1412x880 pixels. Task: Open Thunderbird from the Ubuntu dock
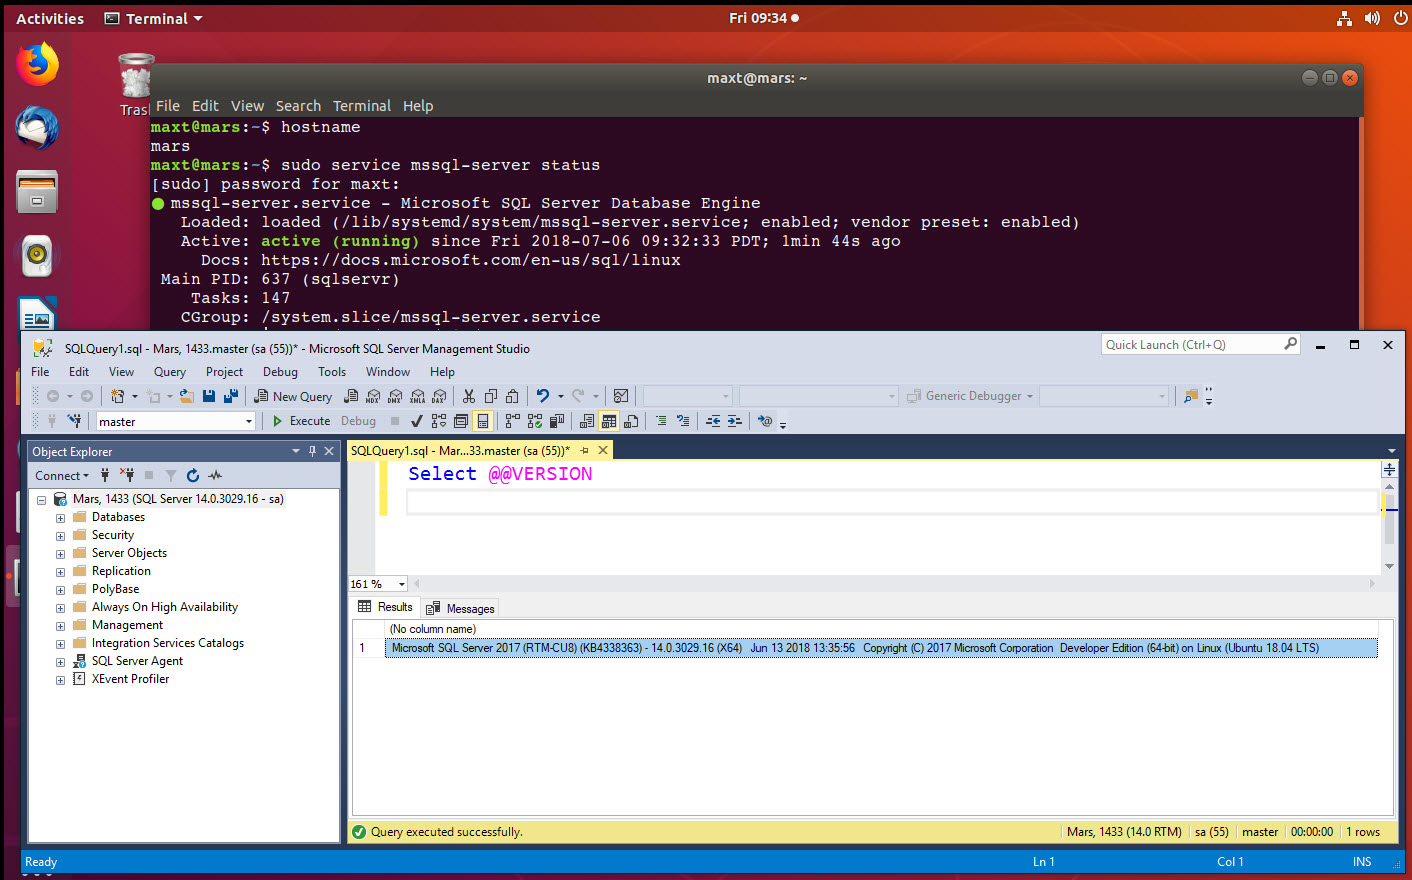(x=37, y=128)
